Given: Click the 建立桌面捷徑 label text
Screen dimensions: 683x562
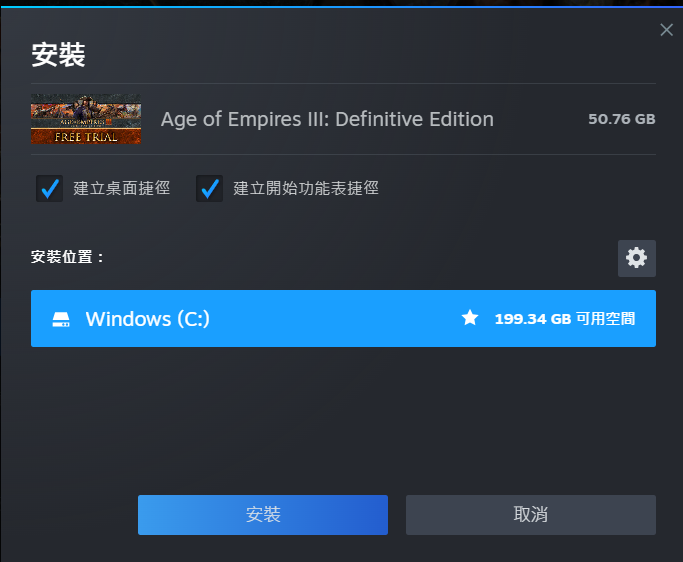Looking at the screenshot, I should click(121, 188).
